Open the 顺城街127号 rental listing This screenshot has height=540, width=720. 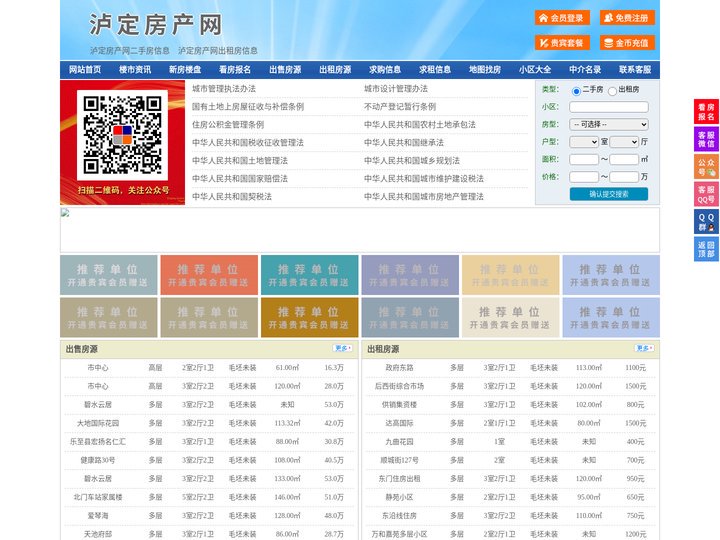click(399, 460)
